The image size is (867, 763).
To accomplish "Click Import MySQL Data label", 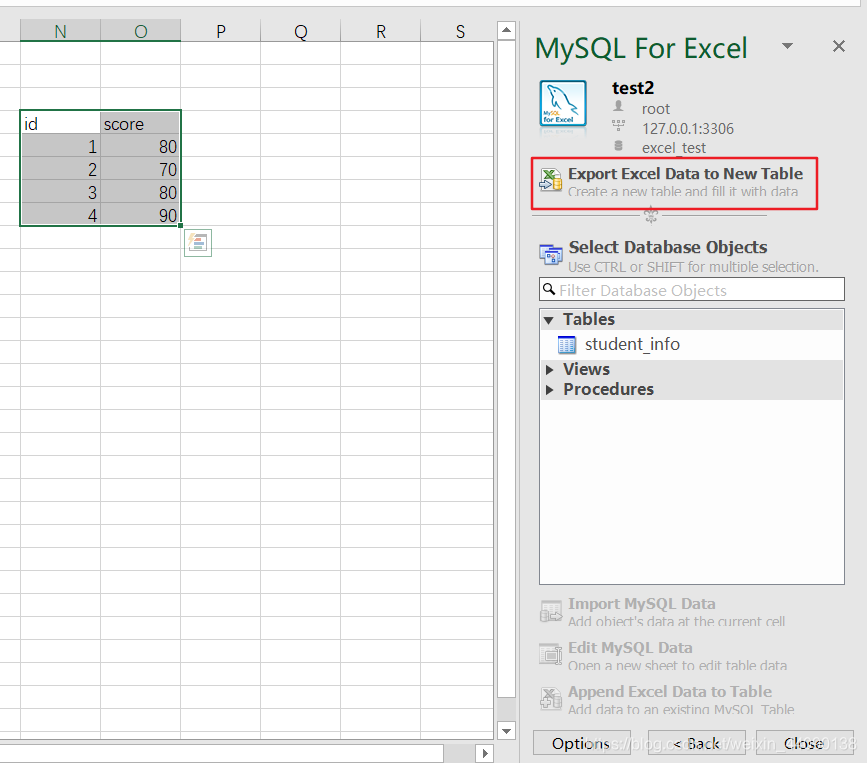I will pyautogui.click(x=641, y=604).
